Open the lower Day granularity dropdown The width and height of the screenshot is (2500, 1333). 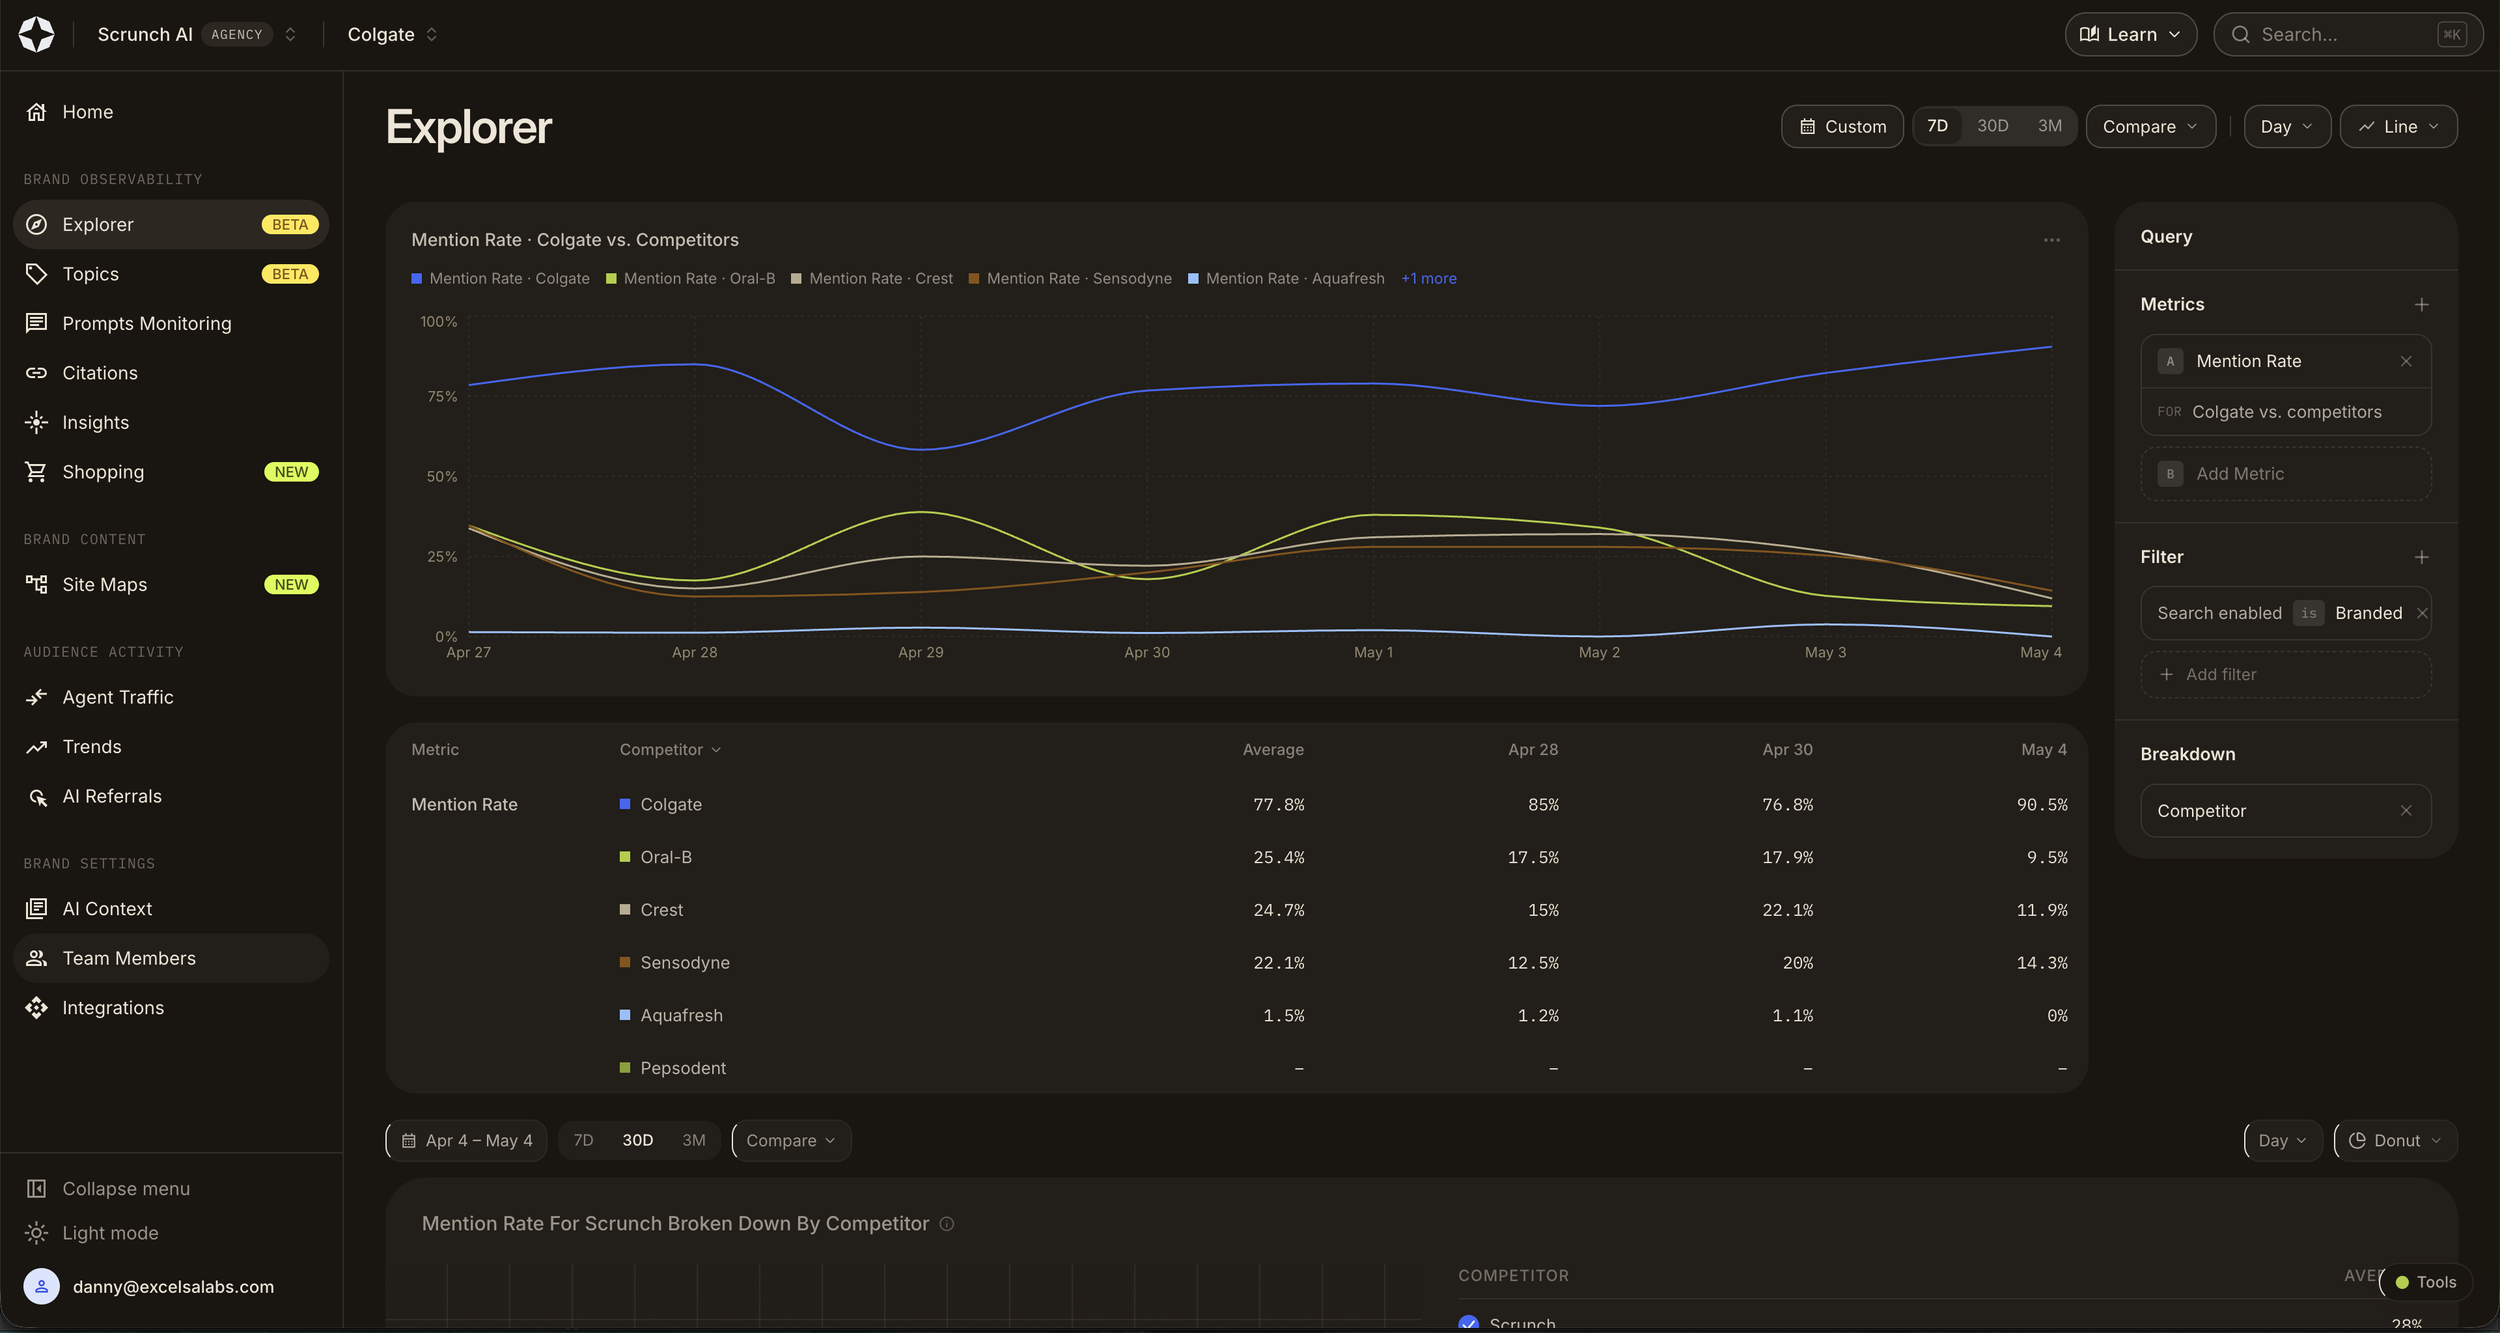[x=2283, y=1141]
